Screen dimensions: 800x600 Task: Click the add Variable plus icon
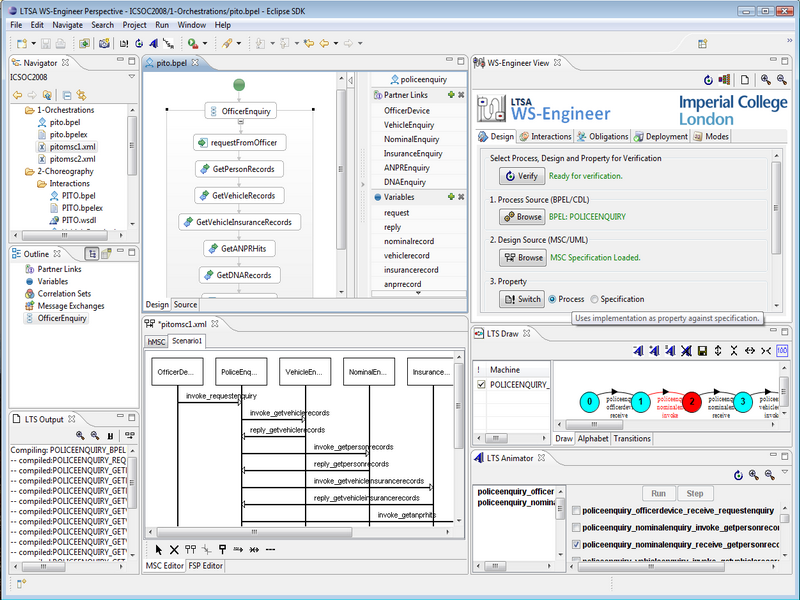click(451, 196)
